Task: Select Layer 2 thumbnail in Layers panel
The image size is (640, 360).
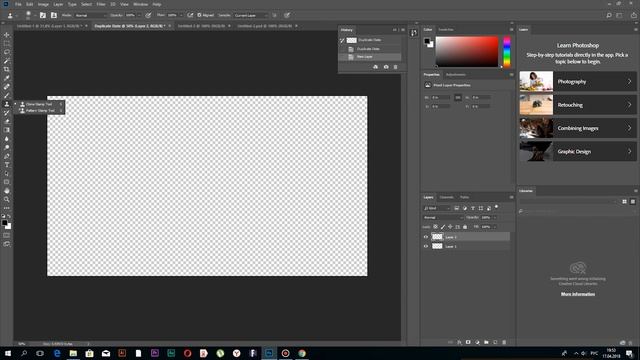Action: [x=437, y=237]
